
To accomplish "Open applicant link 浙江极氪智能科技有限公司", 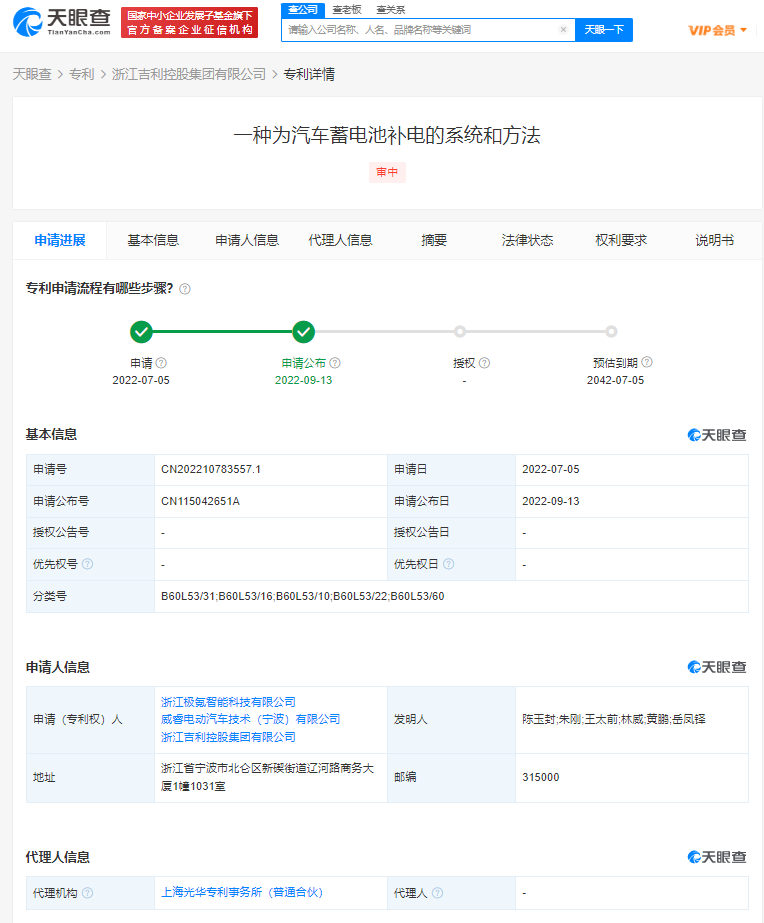I will (x=228, y=702).
